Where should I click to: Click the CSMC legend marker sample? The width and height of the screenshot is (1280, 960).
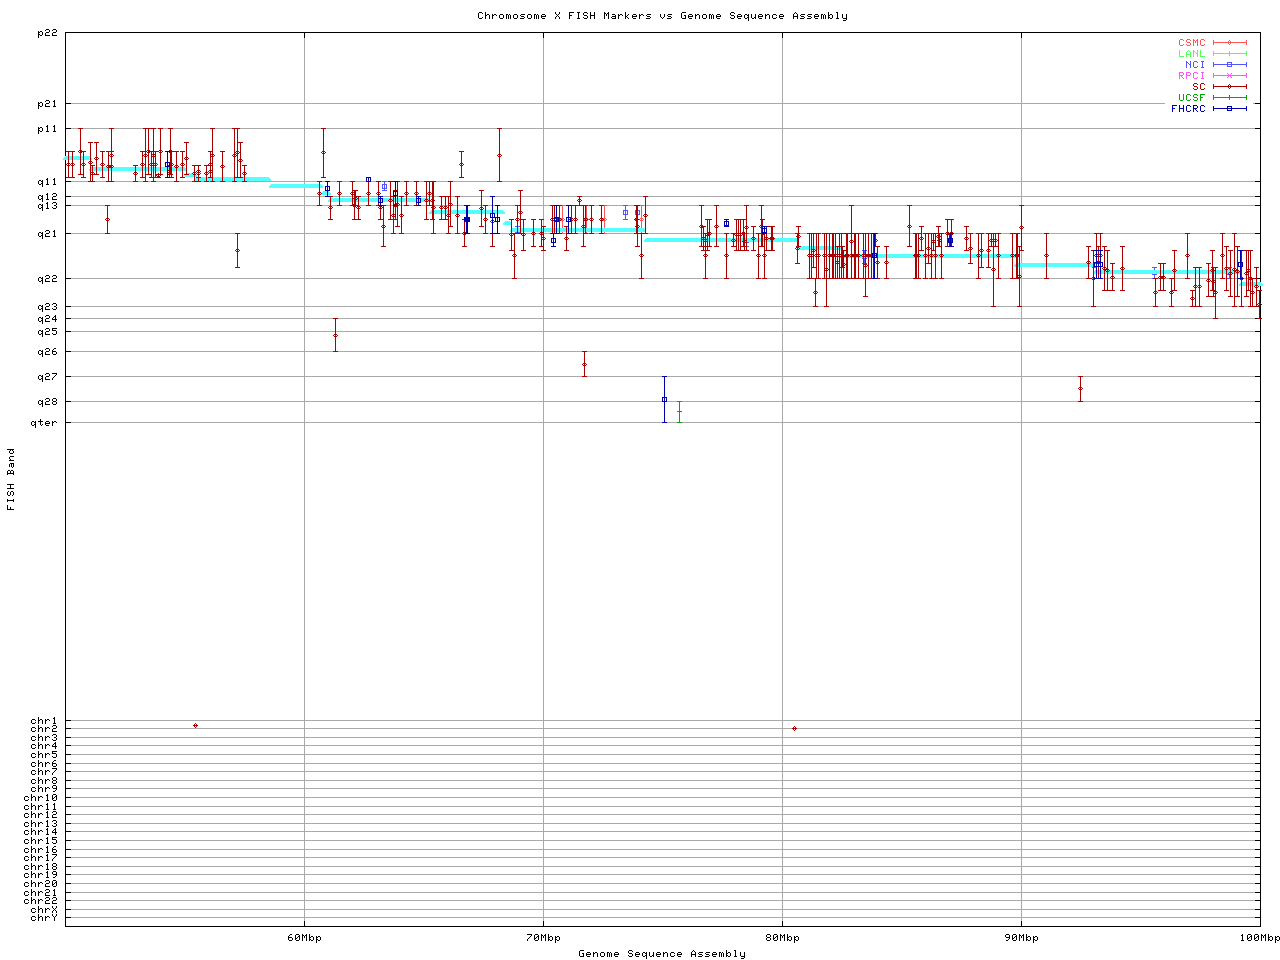[1229, 43]
